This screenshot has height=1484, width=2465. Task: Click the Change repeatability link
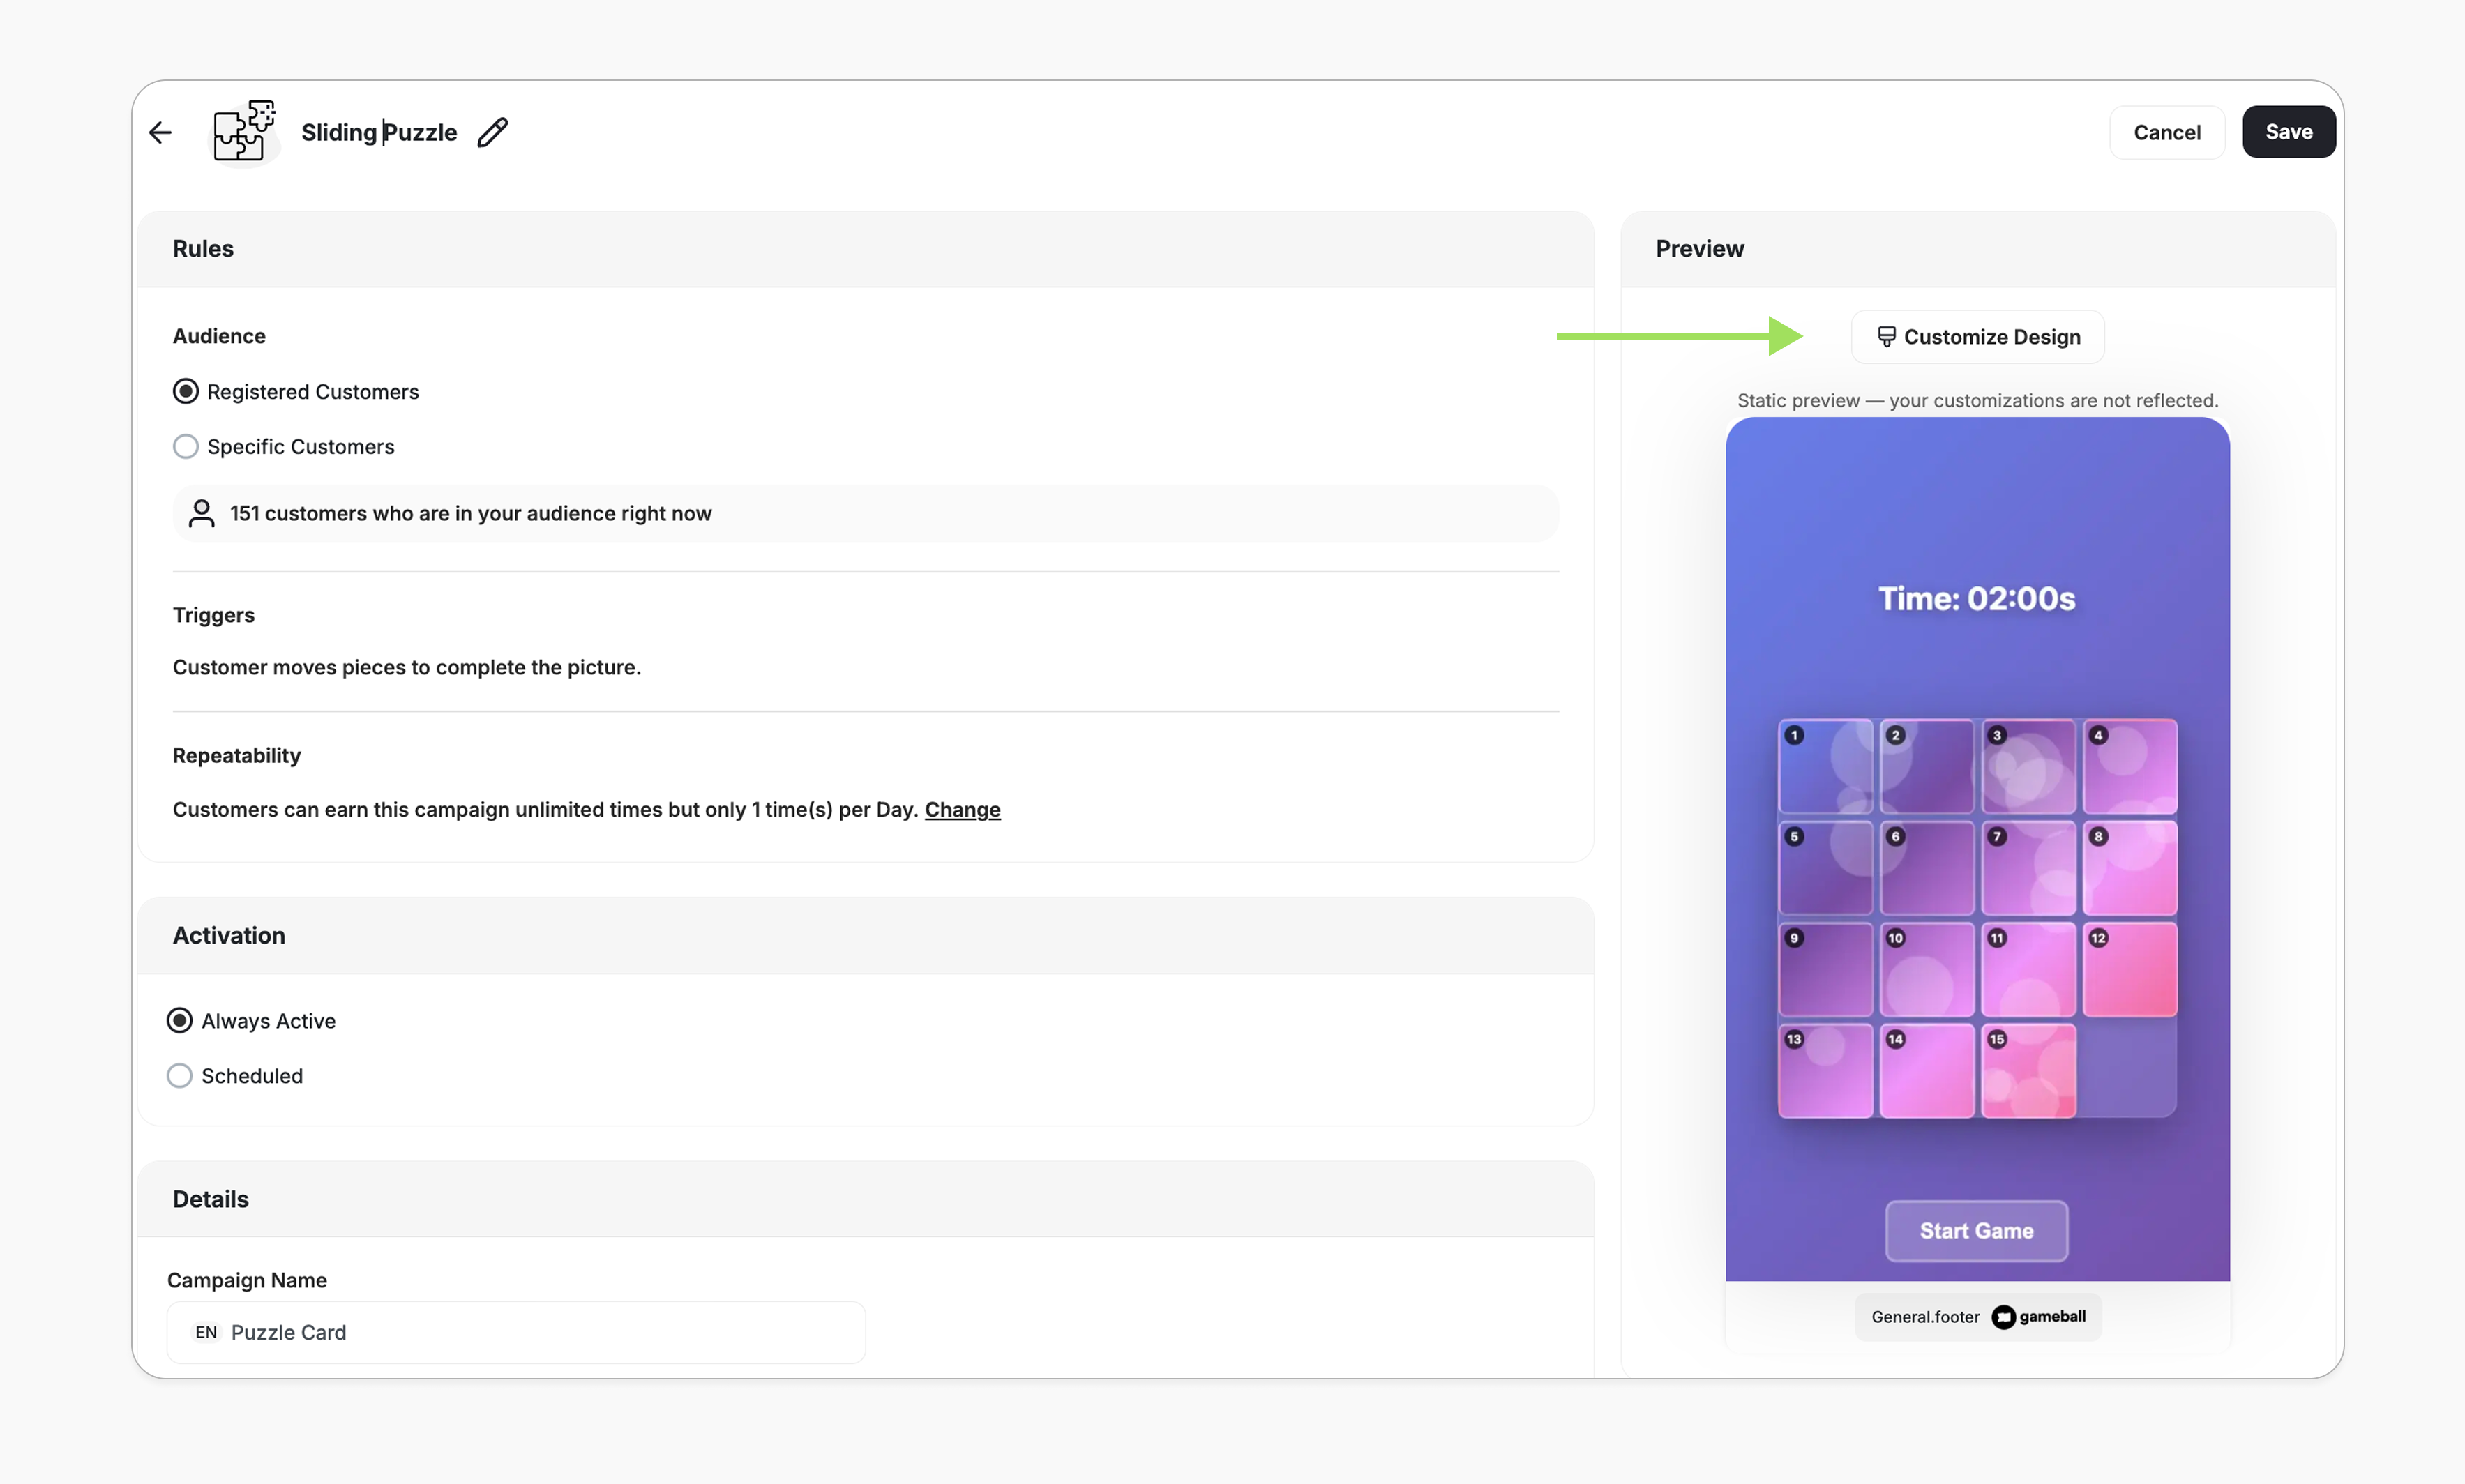962,810
